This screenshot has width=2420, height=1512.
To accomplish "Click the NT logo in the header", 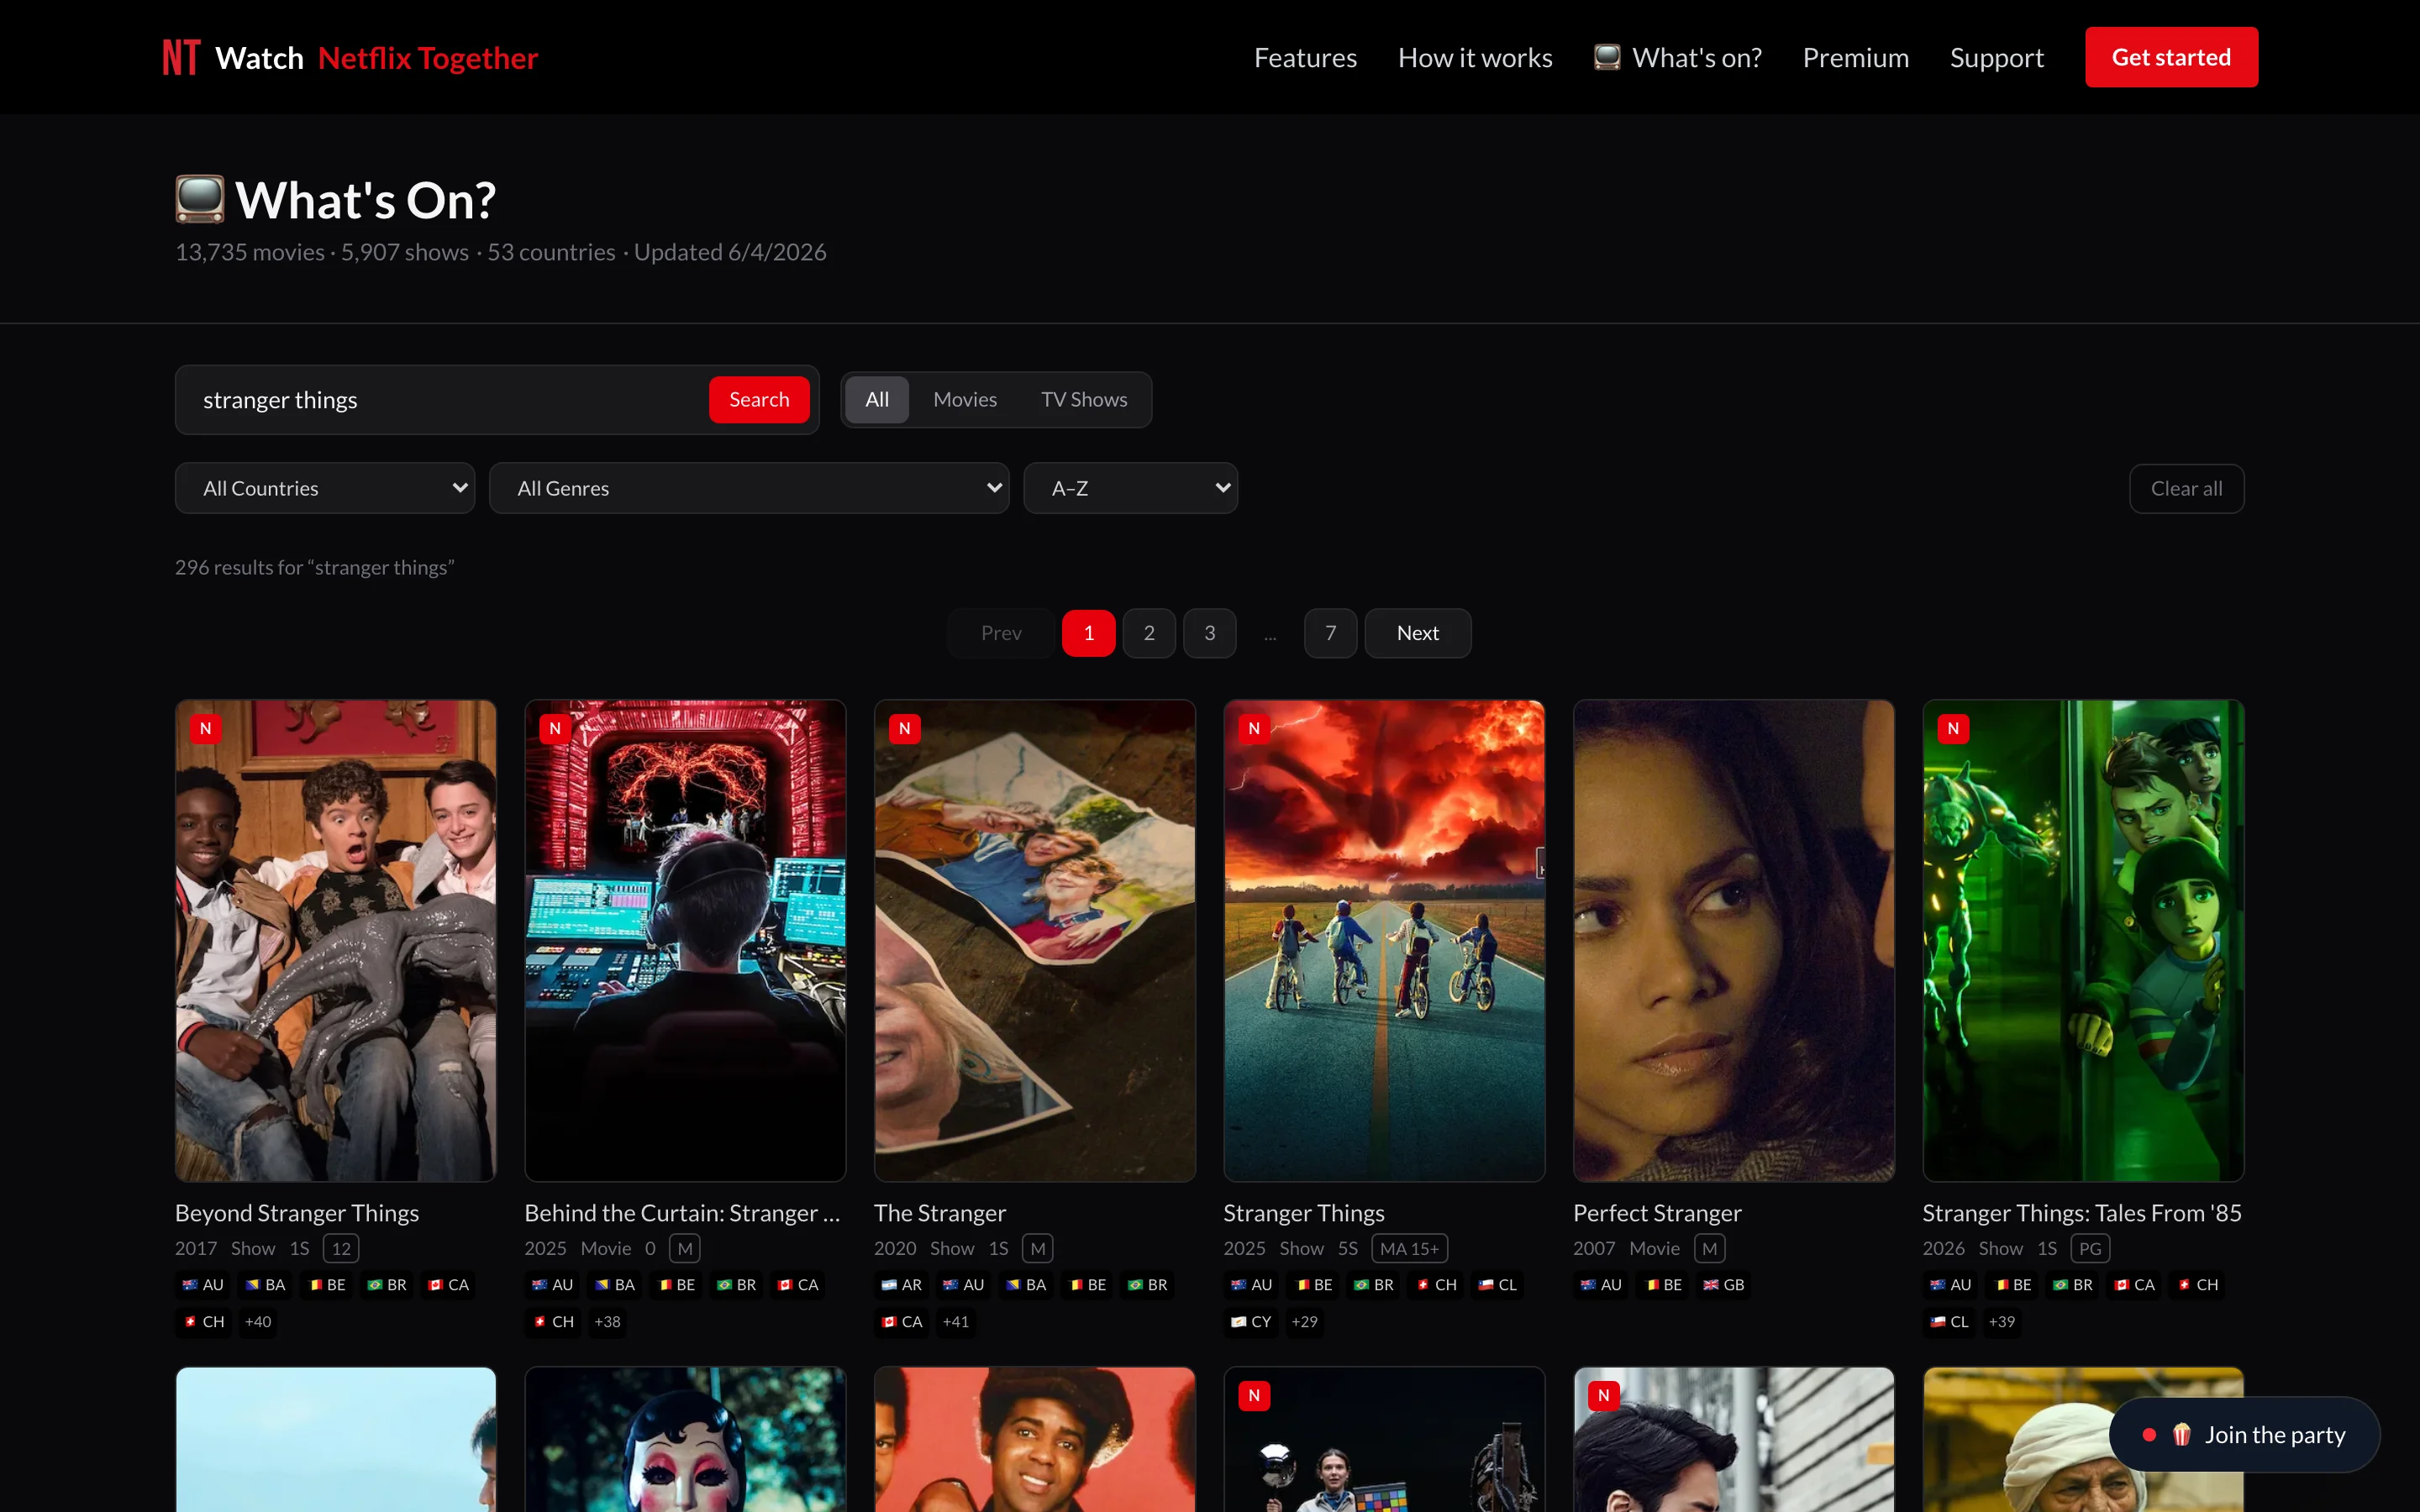I will 181,57.
